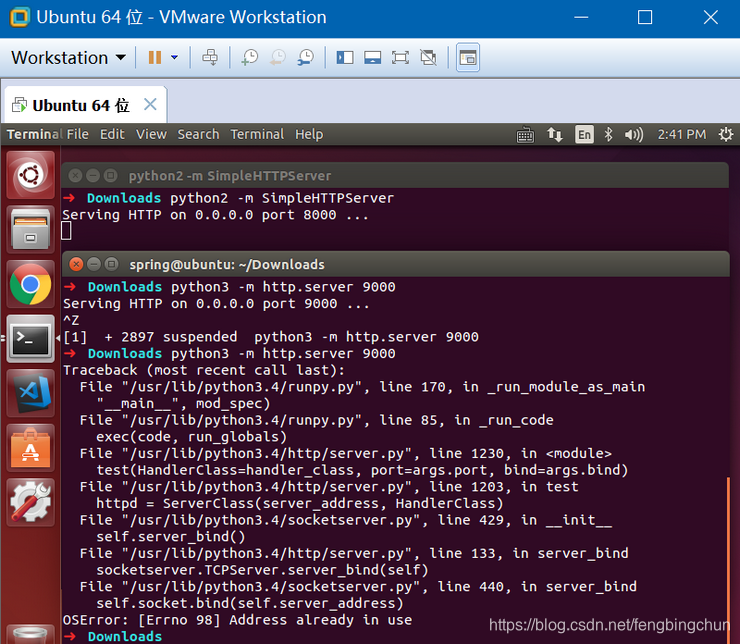Click the 2:41 PM clock
The width and height of the screenshot is (740, 644).
pyautogui.click(x=682, y=134)
